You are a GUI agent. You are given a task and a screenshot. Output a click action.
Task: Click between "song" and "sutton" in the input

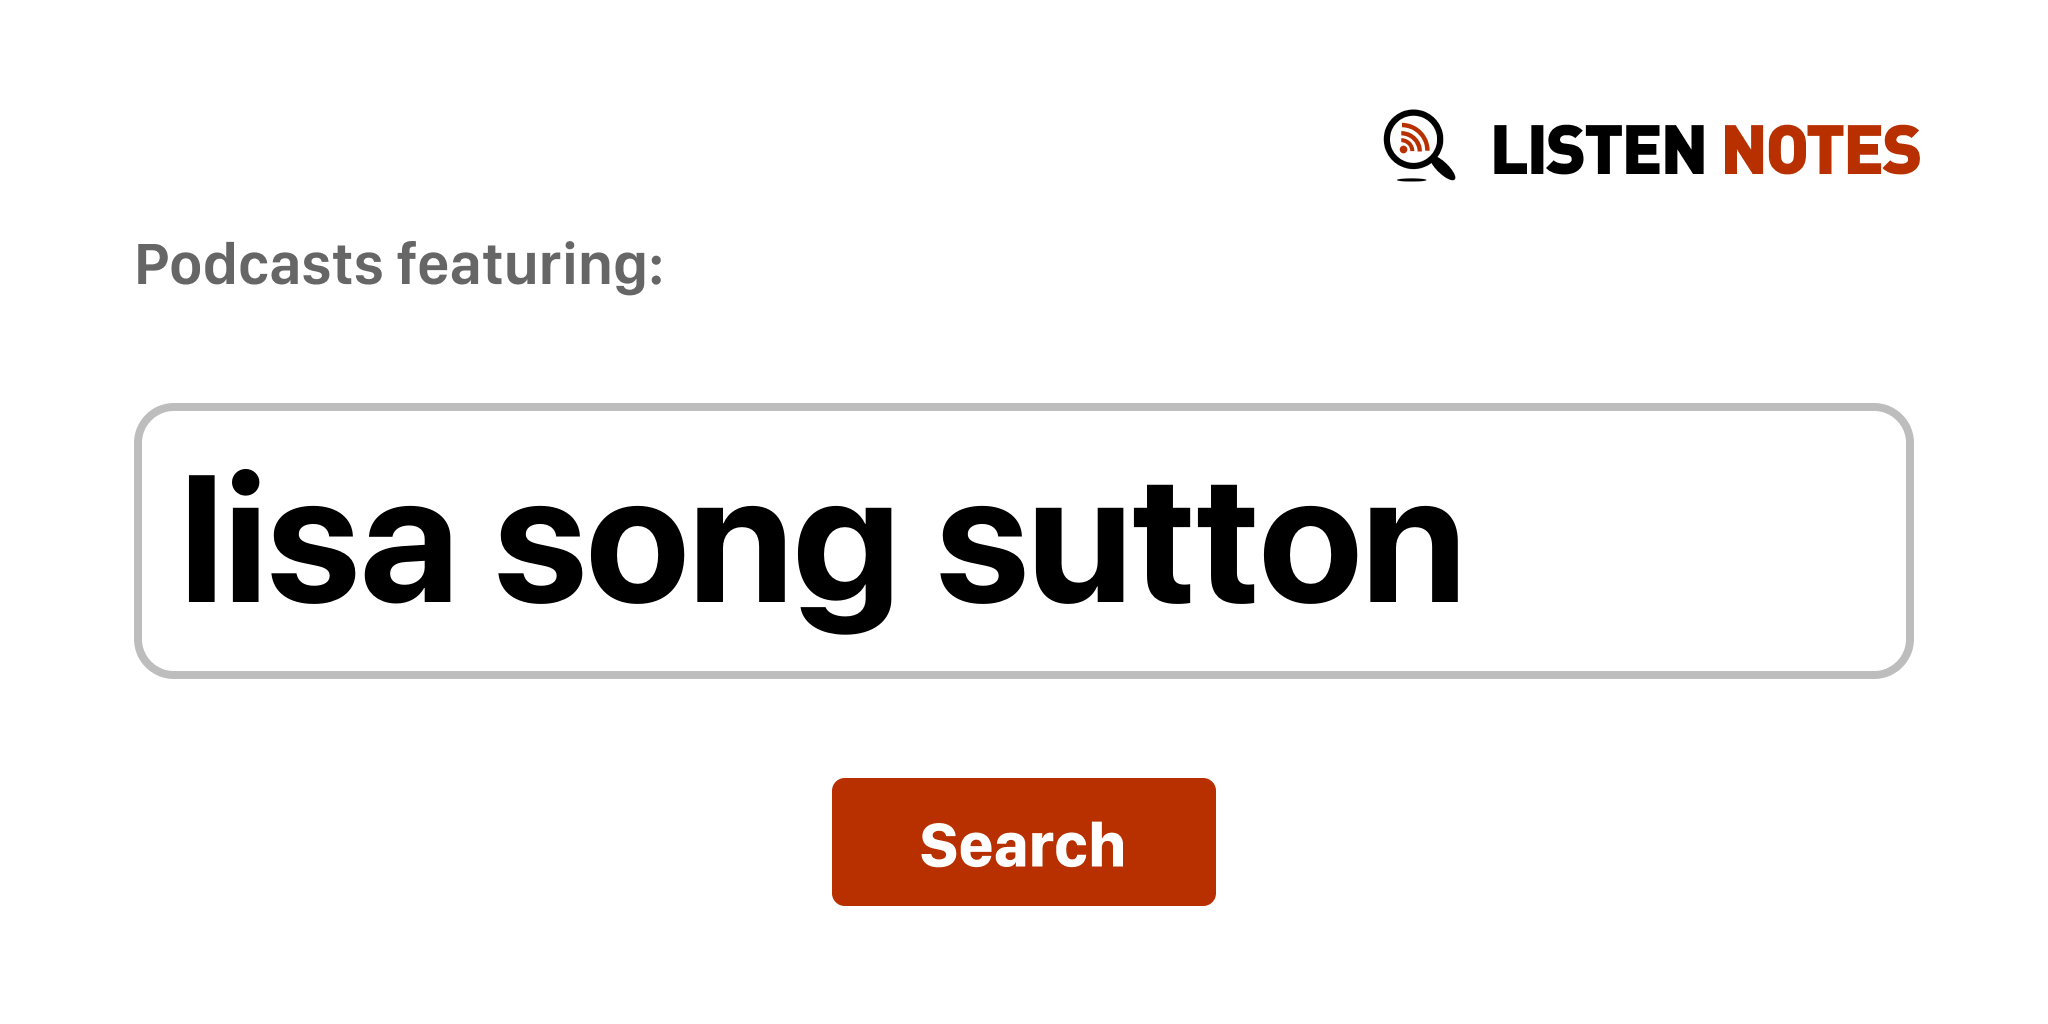point(917,541)
